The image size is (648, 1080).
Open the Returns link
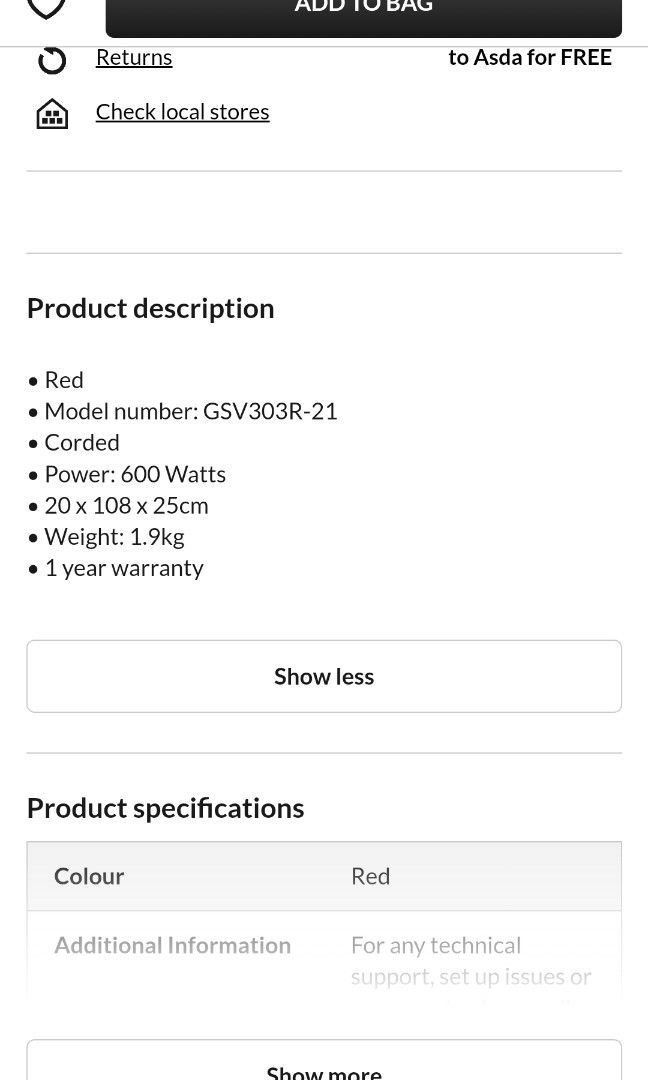coord(134,57)
